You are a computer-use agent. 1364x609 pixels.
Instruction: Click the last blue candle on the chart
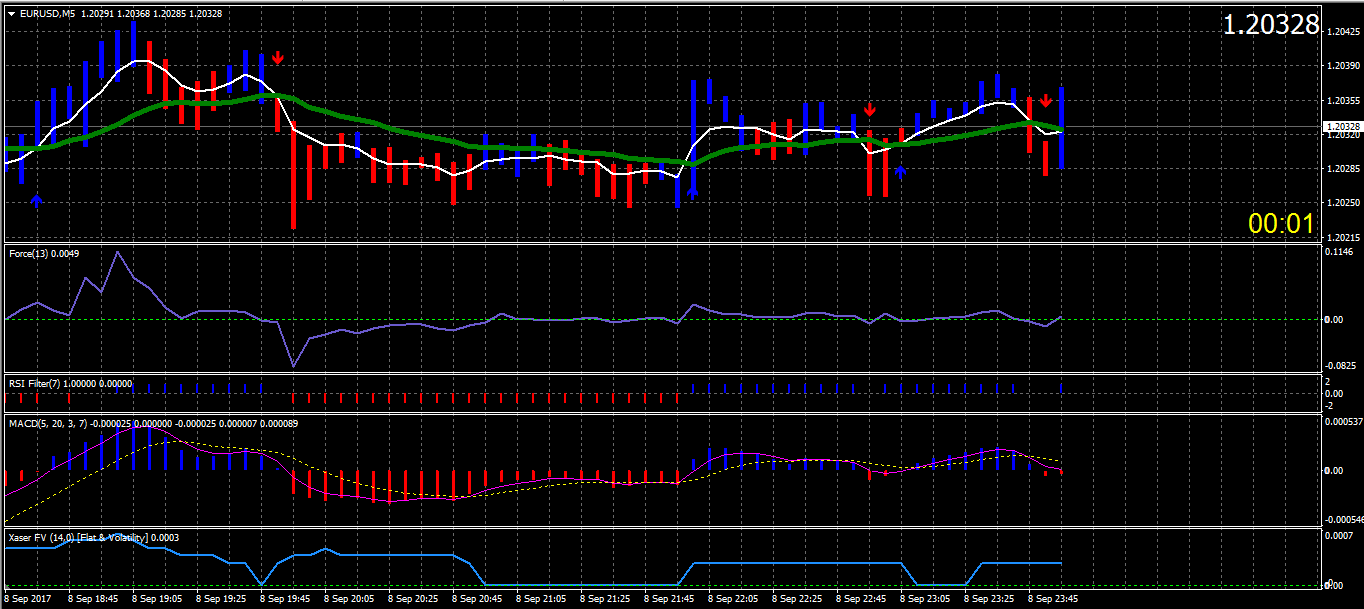click(x=1061, y=127)
